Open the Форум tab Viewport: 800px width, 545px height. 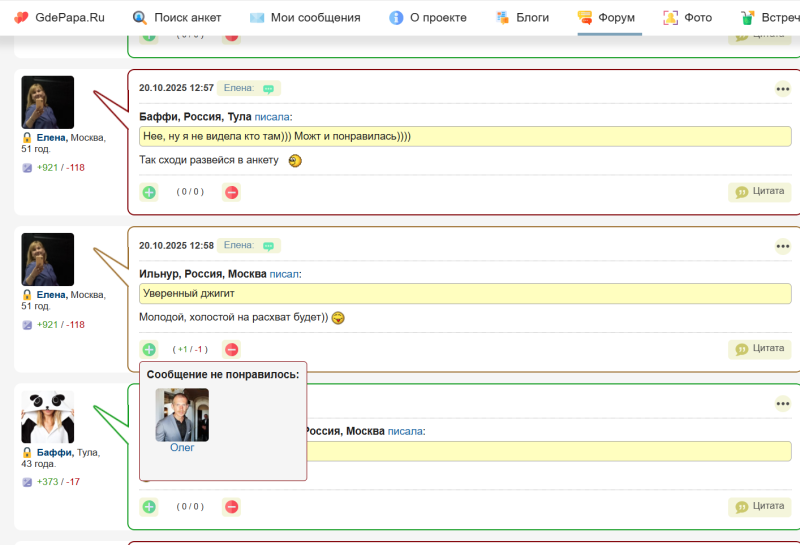pos(608,18)
